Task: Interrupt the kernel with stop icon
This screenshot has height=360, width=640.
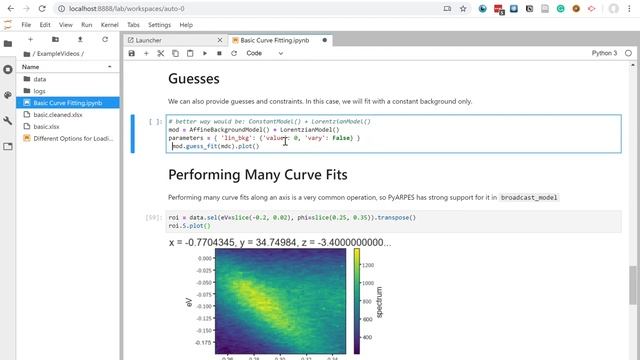Action: pos(219,53)
